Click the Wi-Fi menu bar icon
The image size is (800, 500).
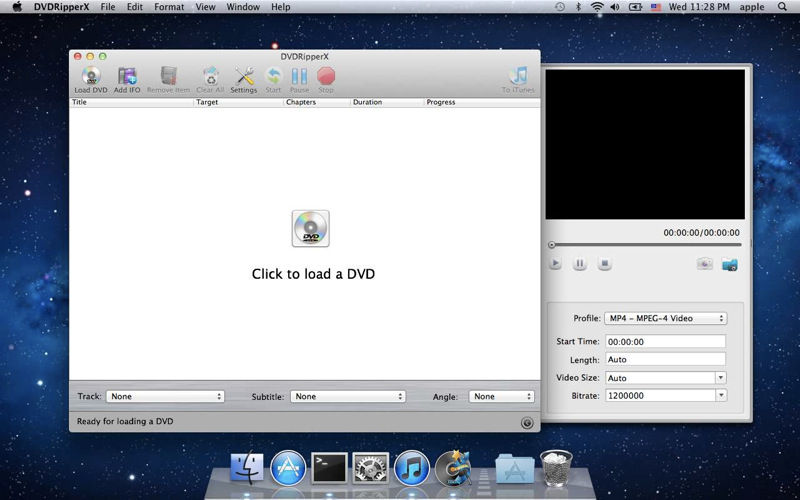[596, 7]
